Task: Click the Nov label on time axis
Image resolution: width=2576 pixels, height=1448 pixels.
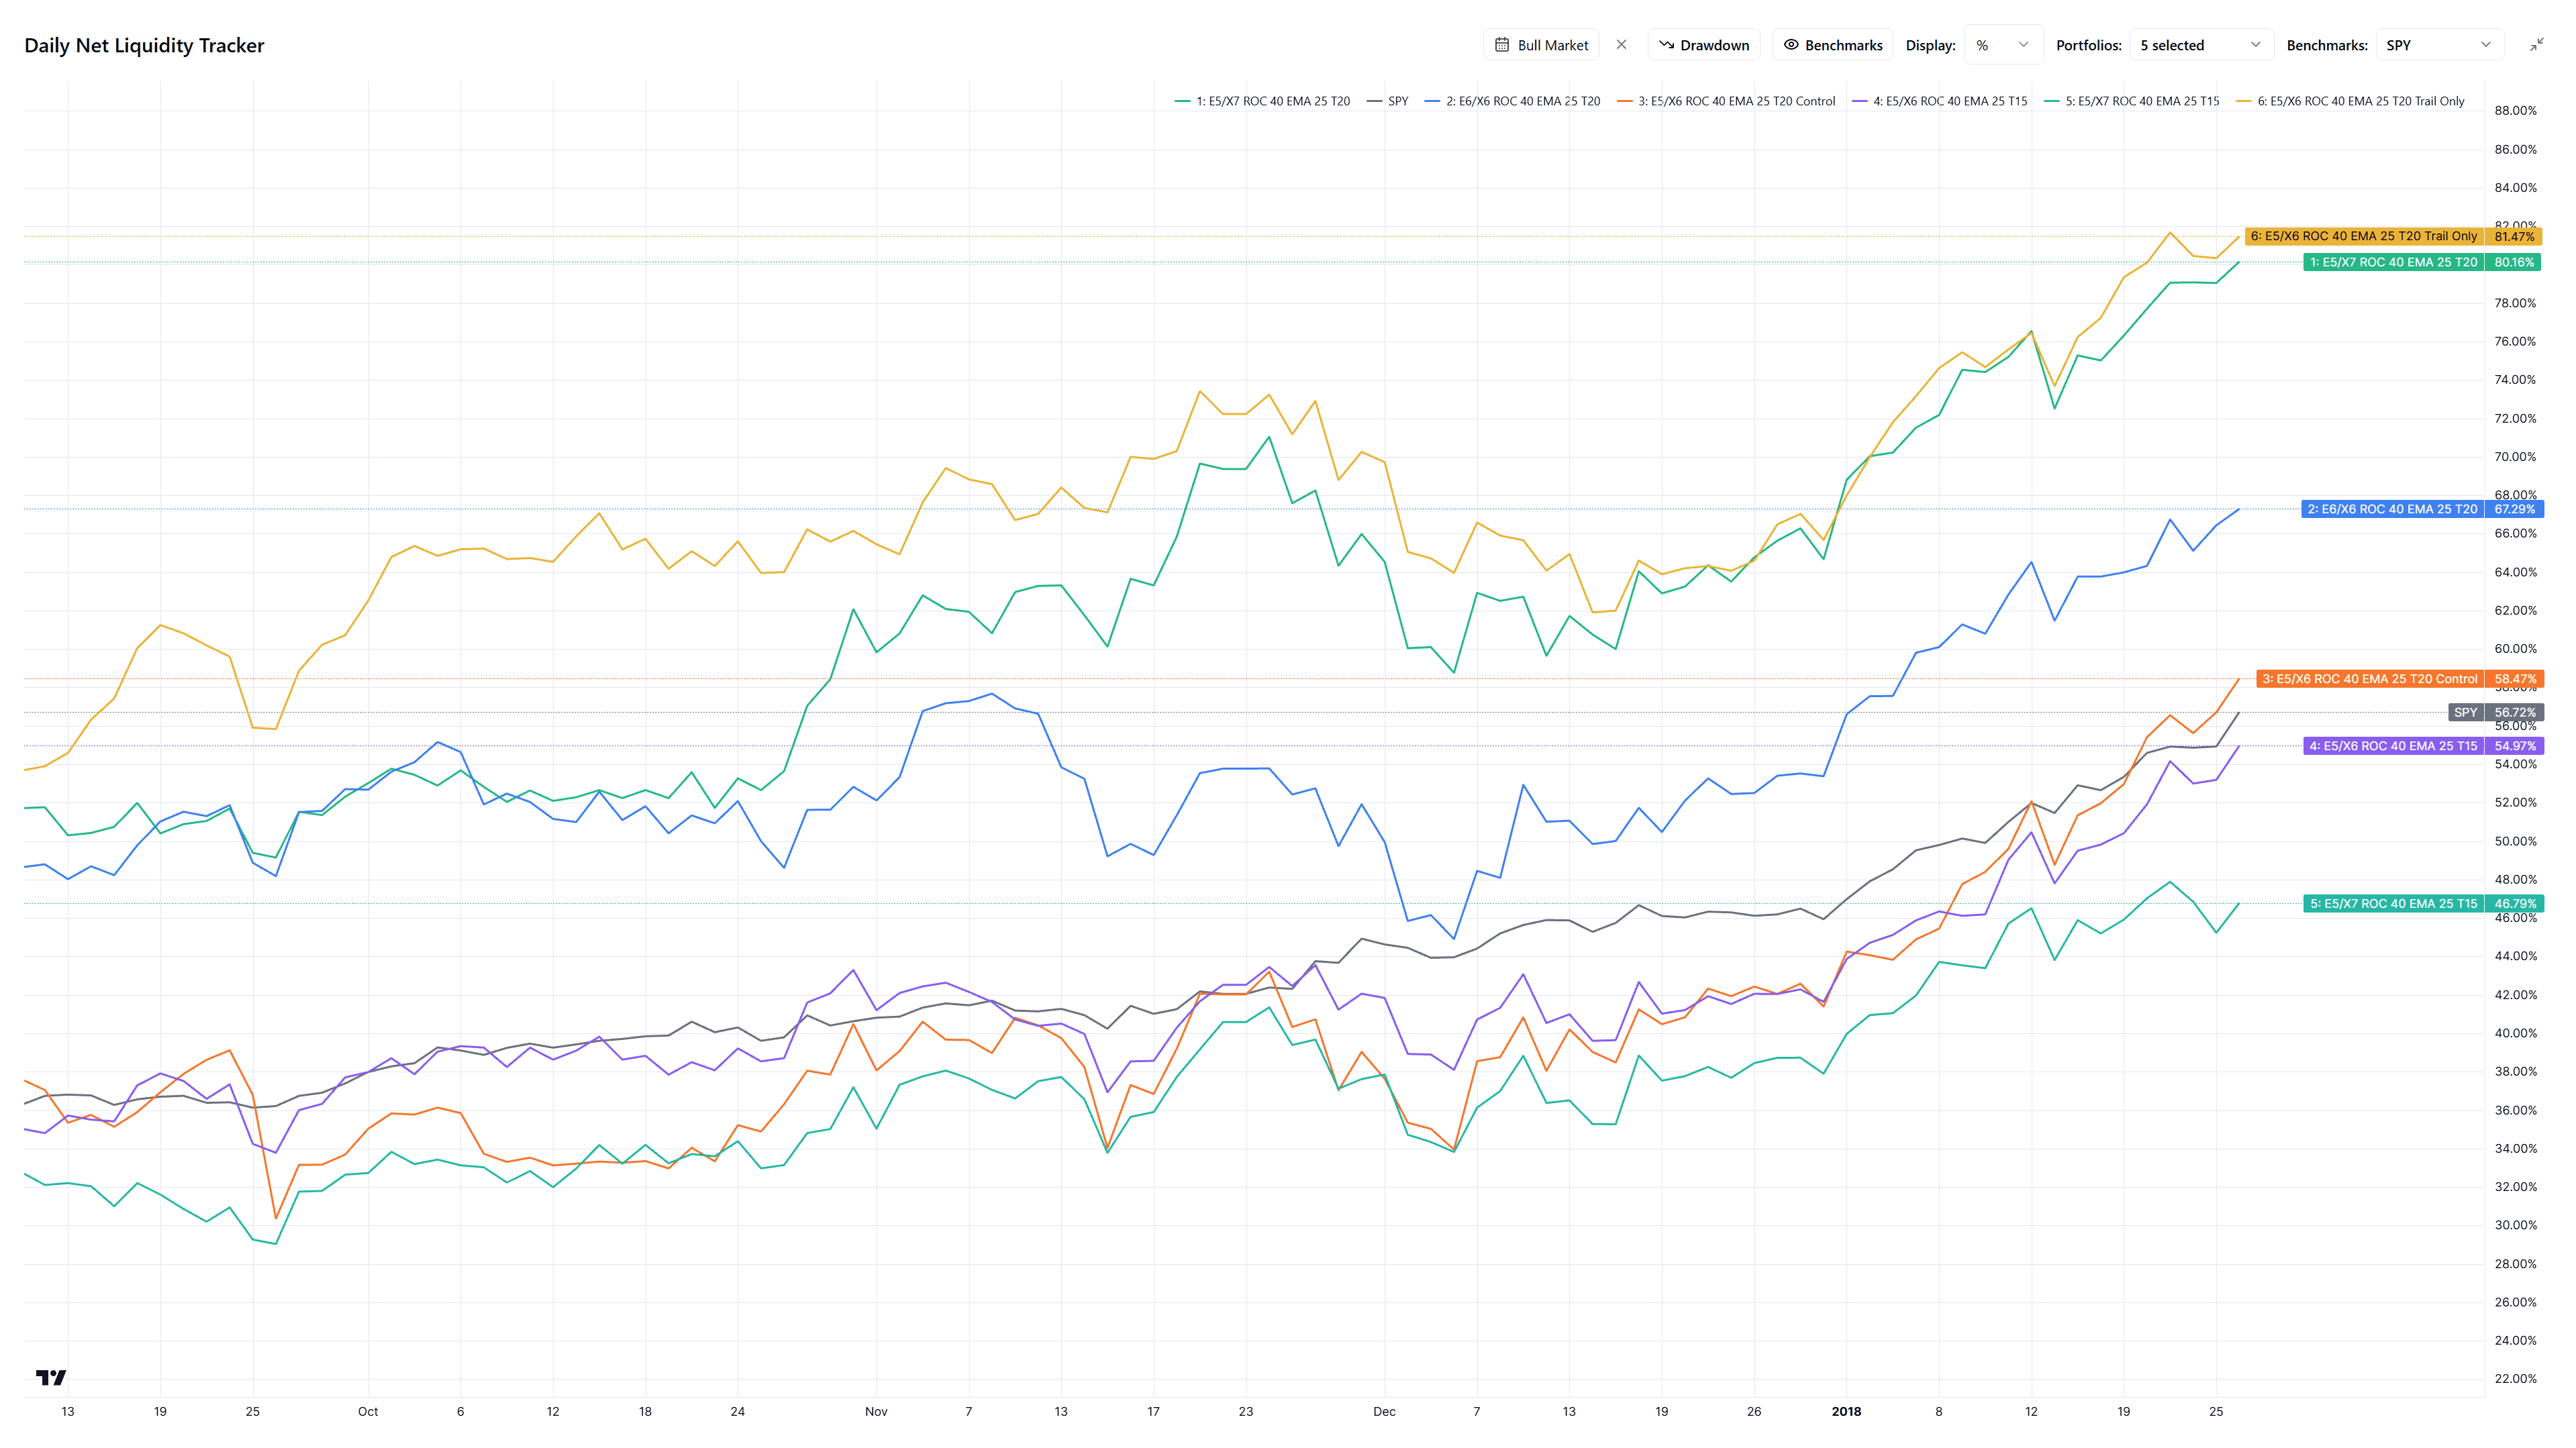Action: [x=876, y=1411]
